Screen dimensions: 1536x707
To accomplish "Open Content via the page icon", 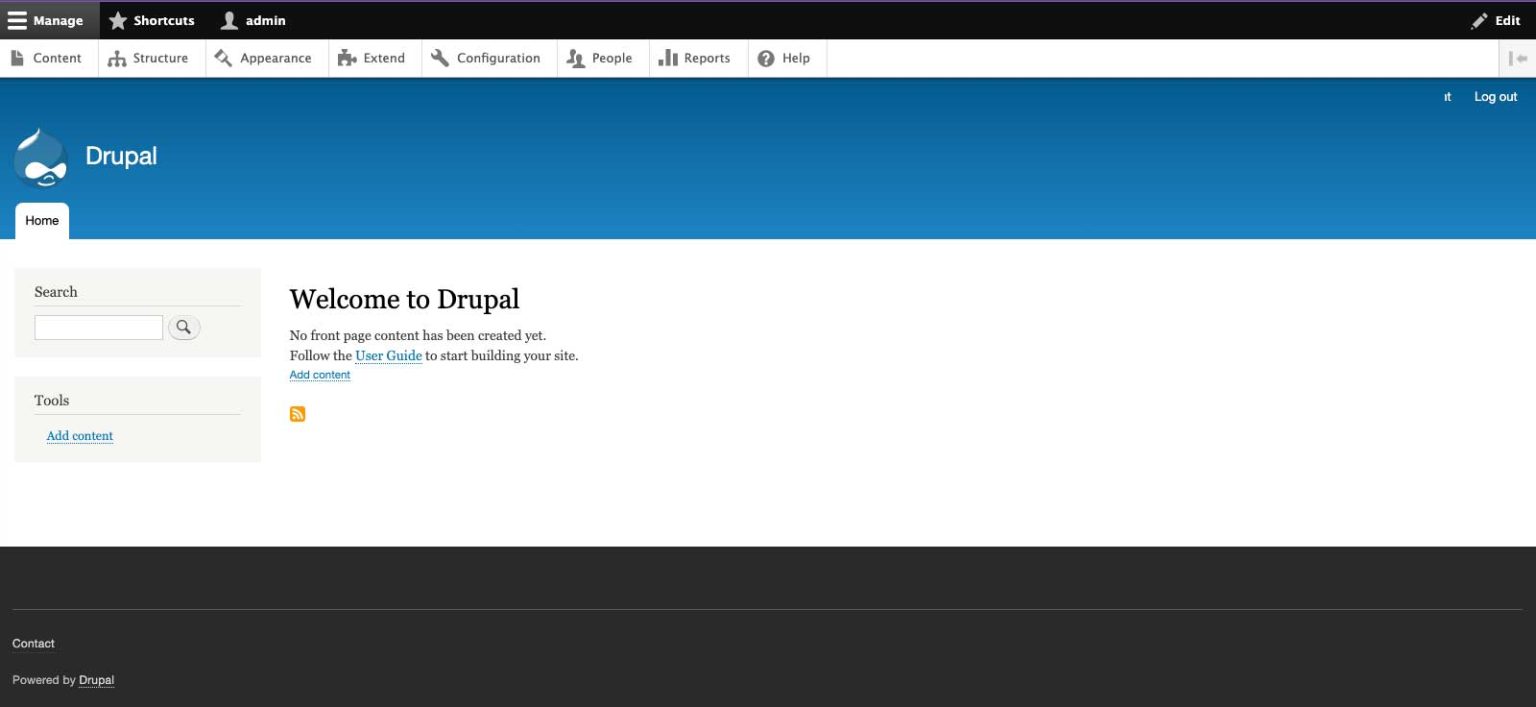I will tap(17, 57).
